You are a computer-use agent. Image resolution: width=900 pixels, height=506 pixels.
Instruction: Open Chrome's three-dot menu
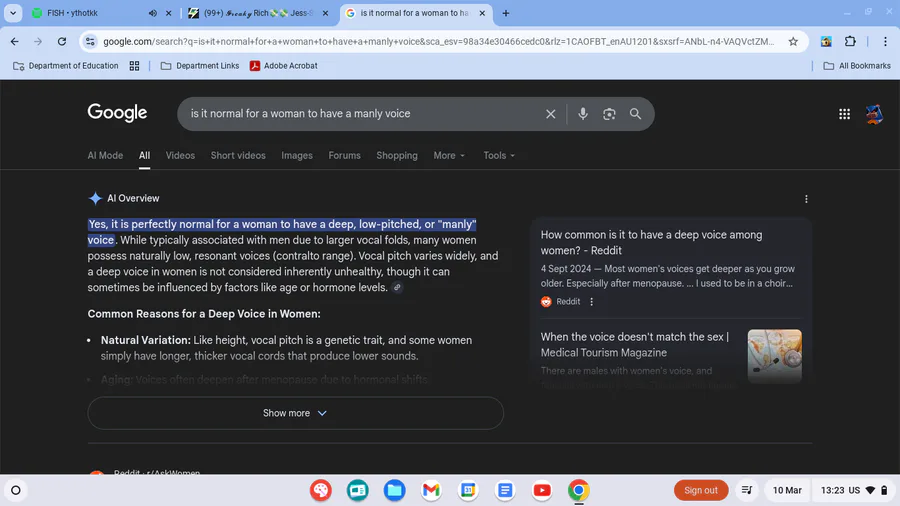tap(885, 41)
